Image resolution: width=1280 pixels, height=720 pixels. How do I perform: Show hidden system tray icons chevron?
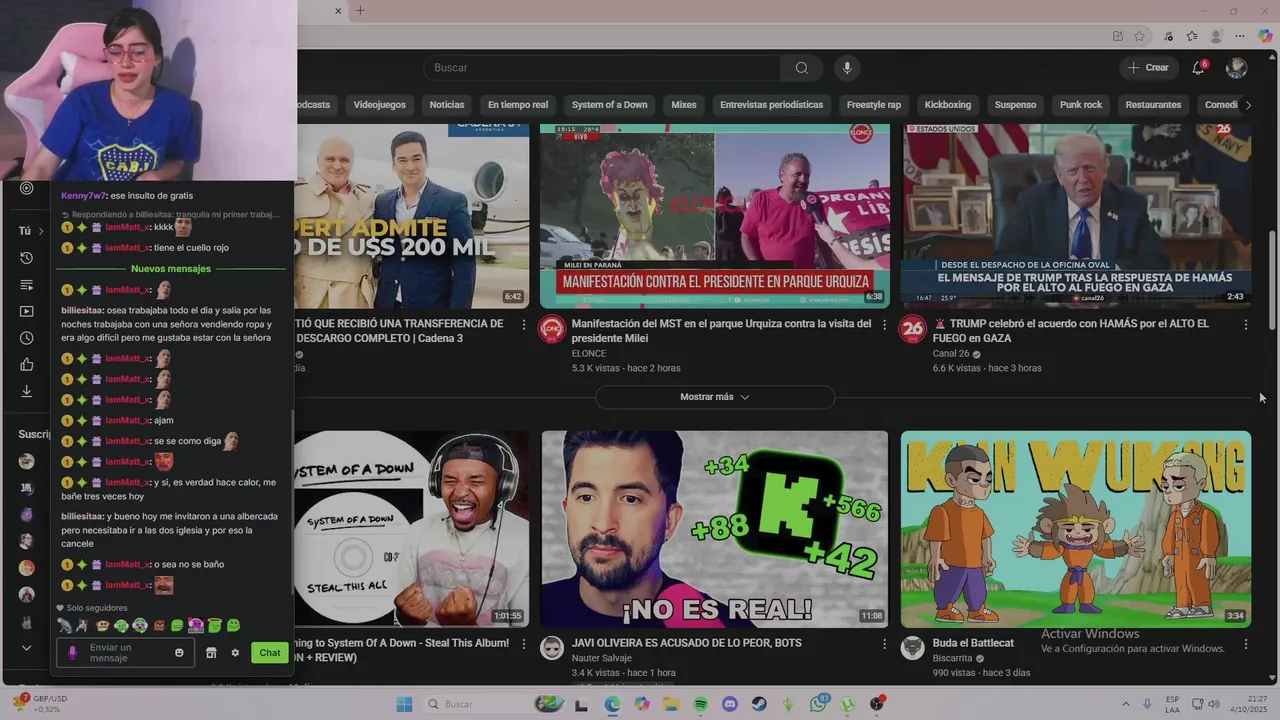1125,704
